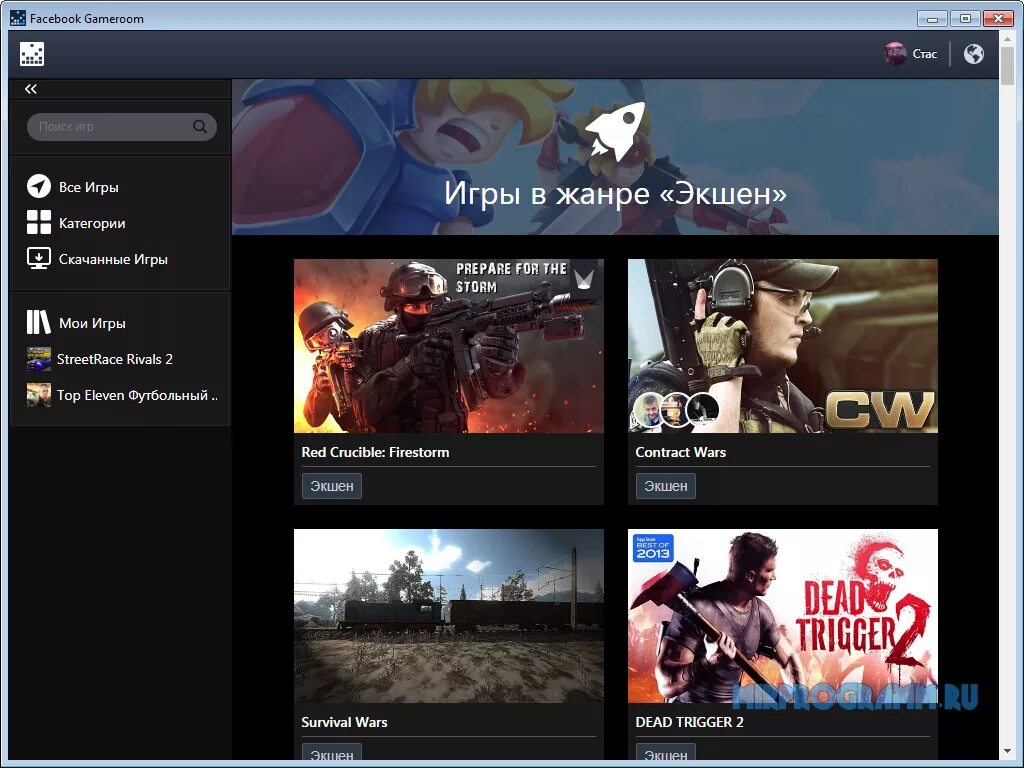Click the Facebook Gameroom title bar icon
The image size is (1024, 768).
[18, 18]
